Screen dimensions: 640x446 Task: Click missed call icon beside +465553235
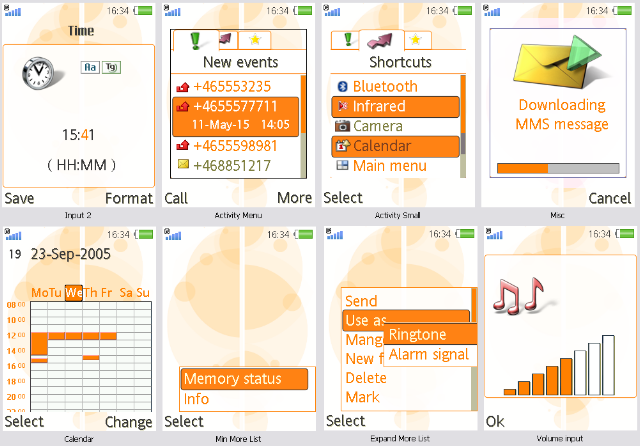pyautogui.click(x=183, y=87)
